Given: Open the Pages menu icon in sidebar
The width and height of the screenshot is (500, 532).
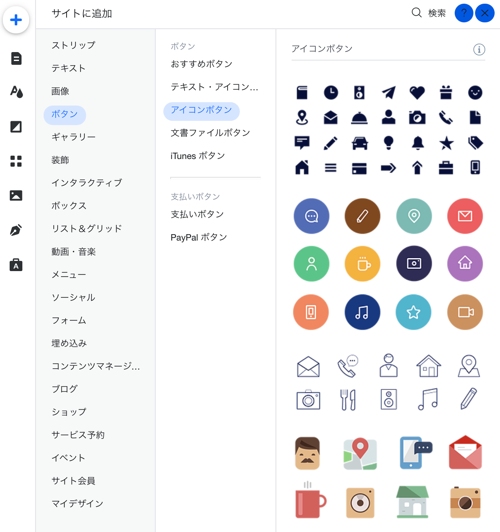Looking at the screenshot, I should click(16, 58).
